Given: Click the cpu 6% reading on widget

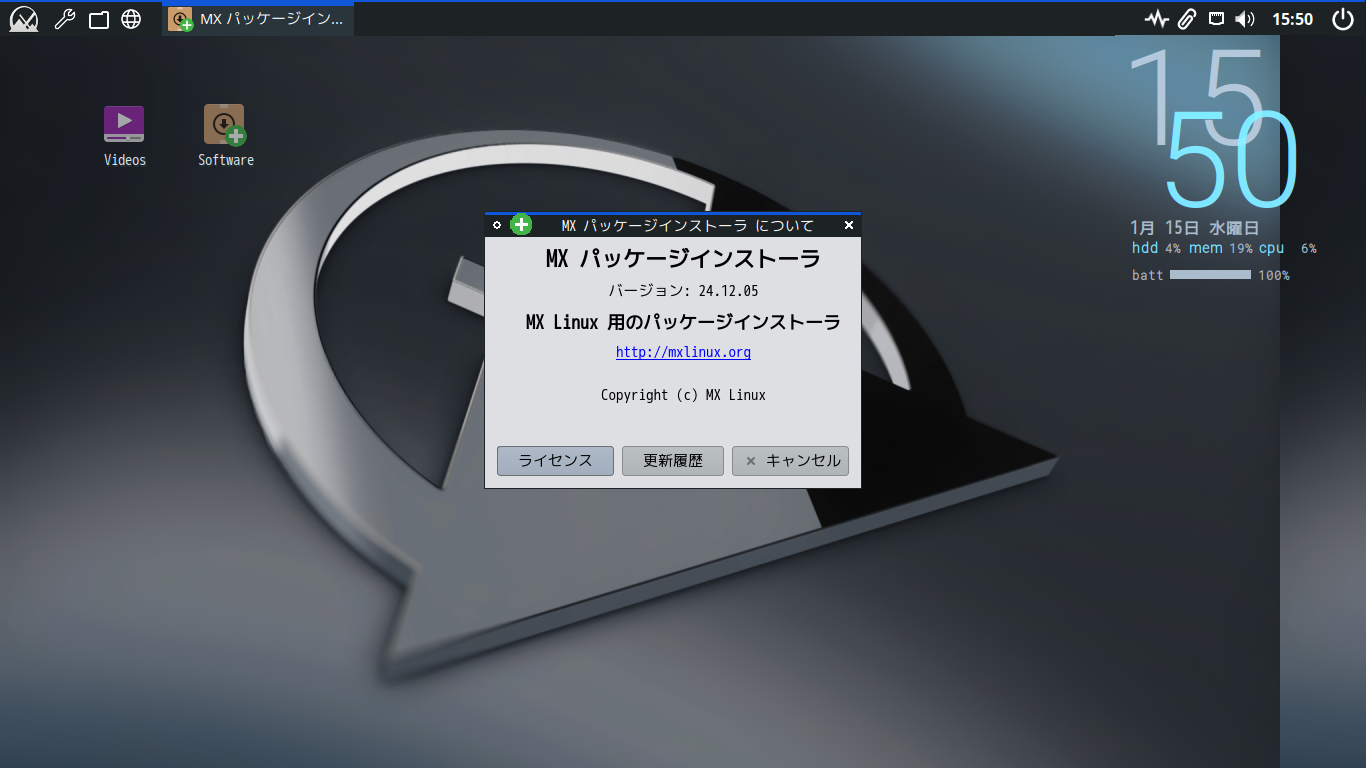Looking at the screenshot, I should point(1288,248).
